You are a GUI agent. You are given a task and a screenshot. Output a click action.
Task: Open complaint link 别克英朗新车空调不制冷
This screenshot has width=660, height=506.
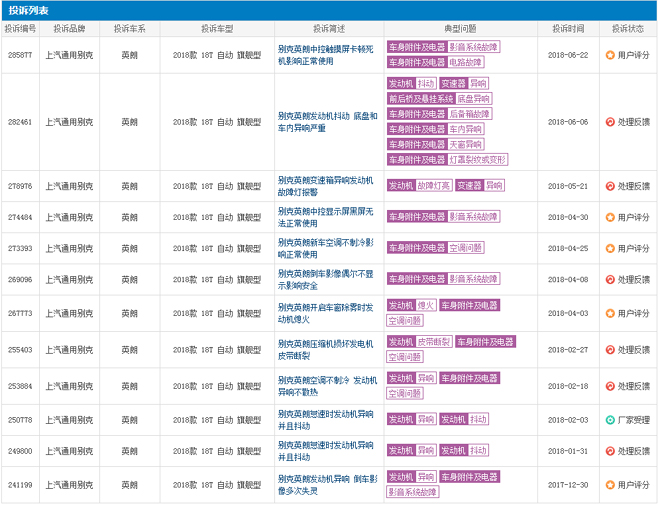[325, 248]
